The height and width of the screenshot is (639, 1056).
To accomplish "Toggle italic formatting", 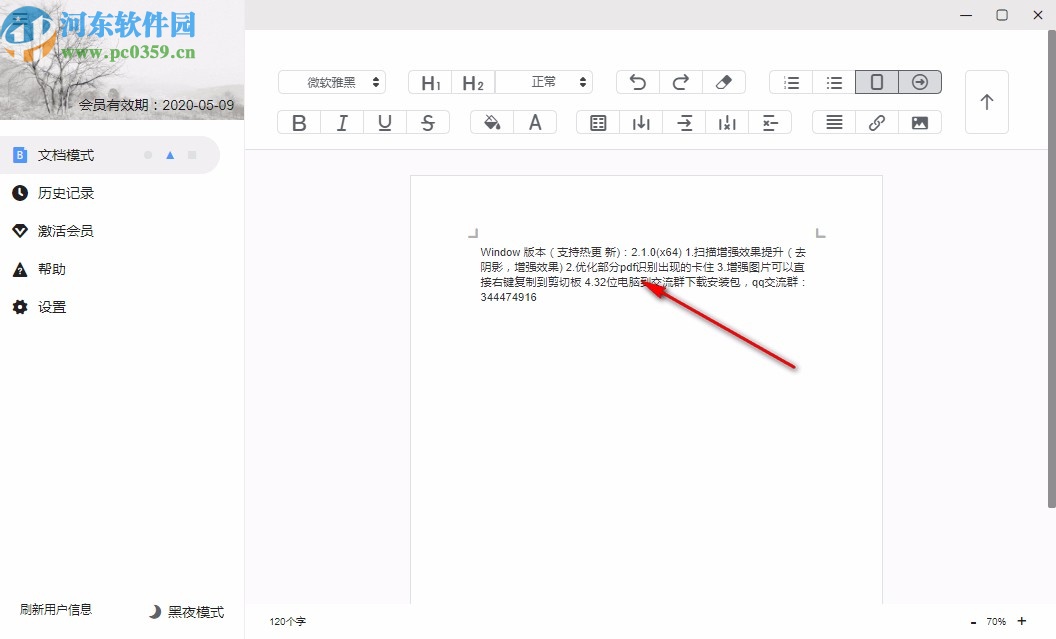I will pos(342,123).
